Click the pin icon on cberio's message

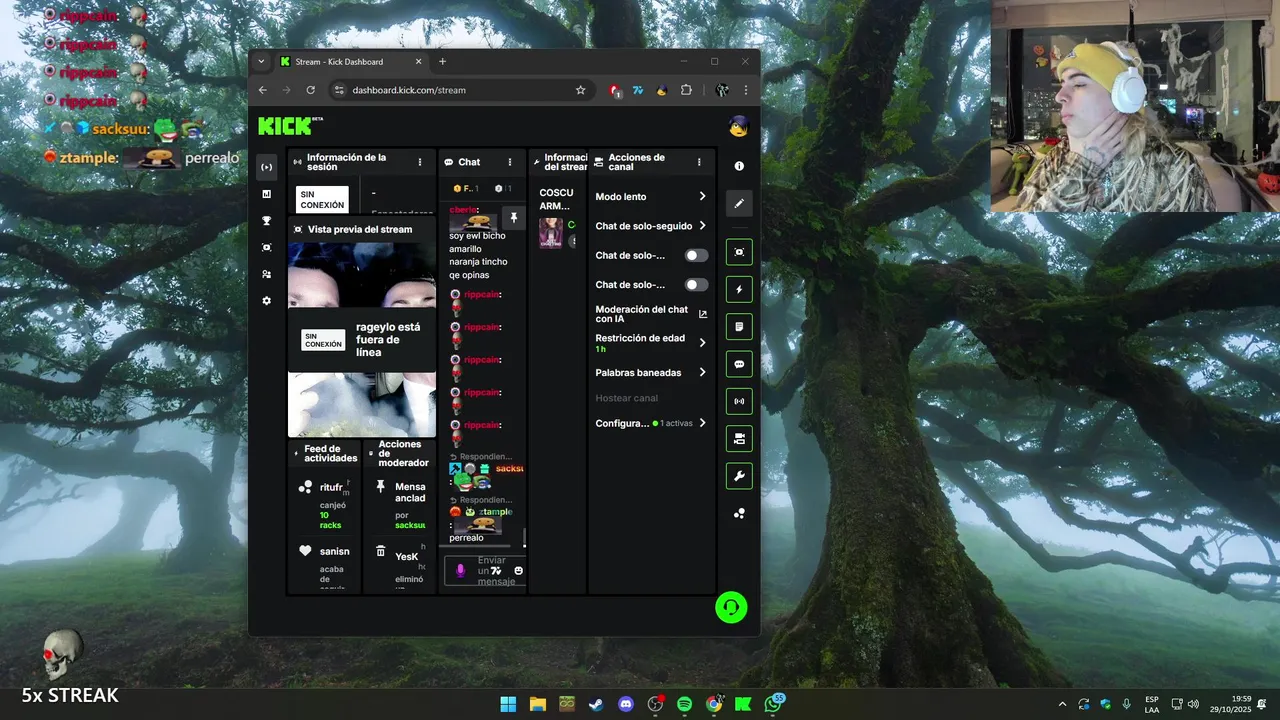(513, 217)
